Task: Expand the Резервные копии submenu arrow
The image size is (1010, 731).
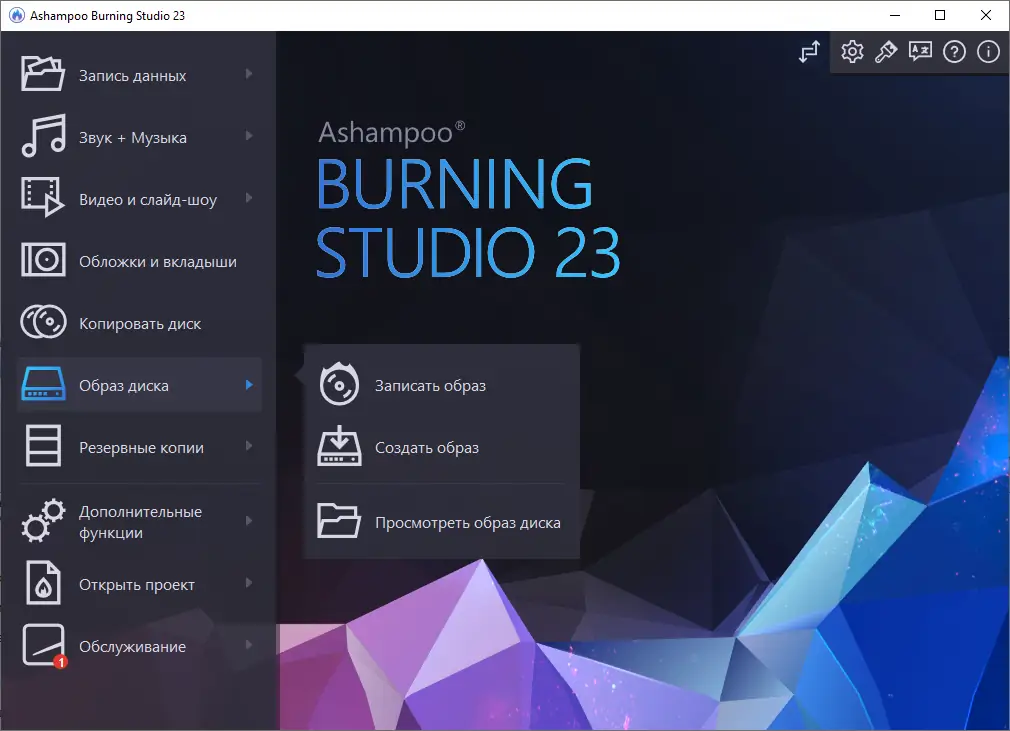Action: [251, 447]
